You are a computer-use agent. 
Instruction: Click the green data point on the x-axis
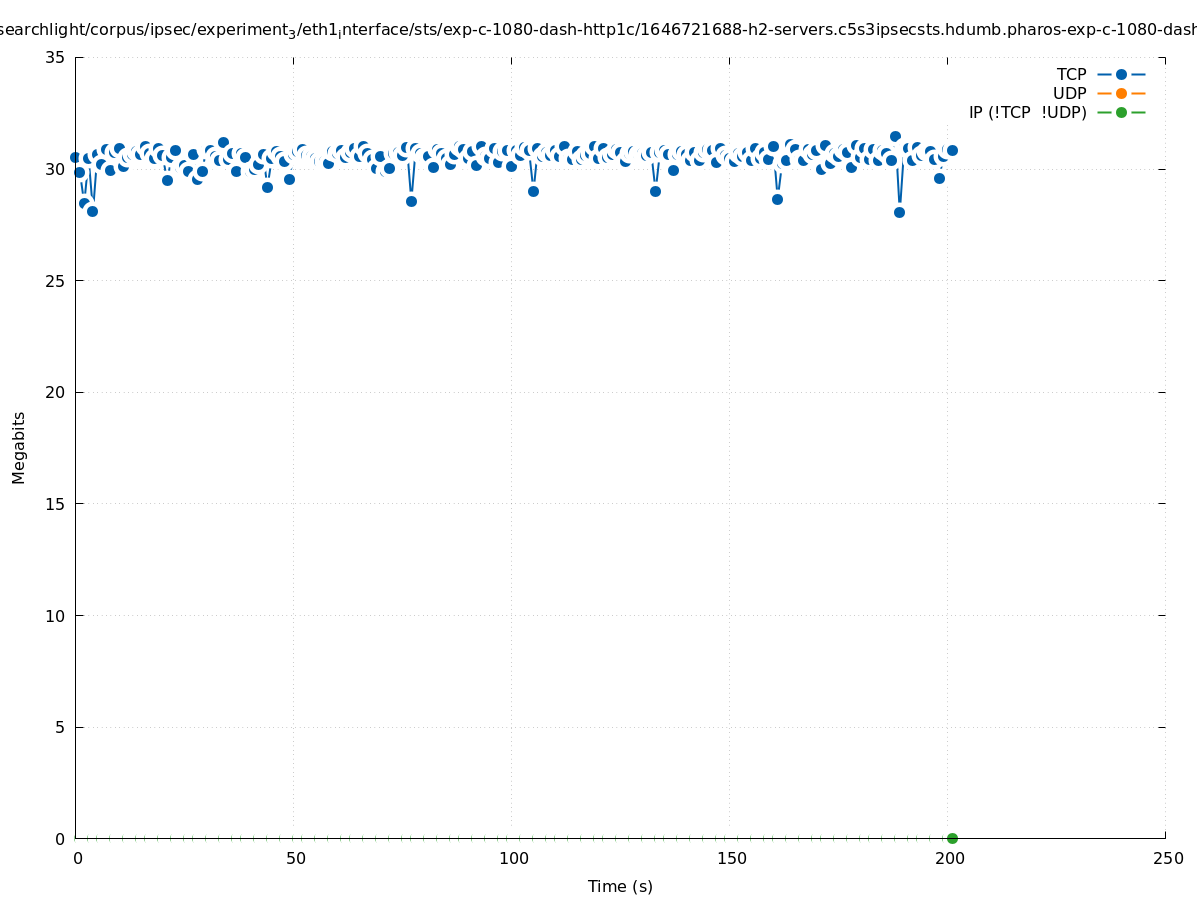point(952,838)
